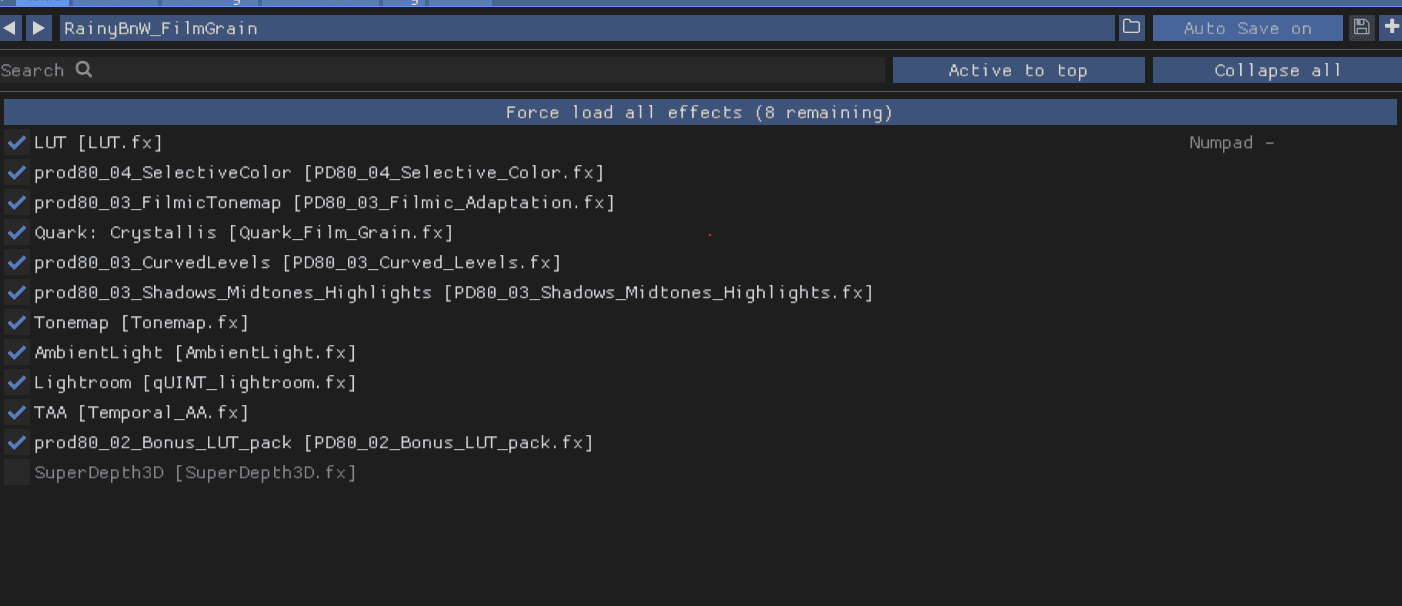
Task: Go to the previous preset with left arrow
Action: point(11,28)
